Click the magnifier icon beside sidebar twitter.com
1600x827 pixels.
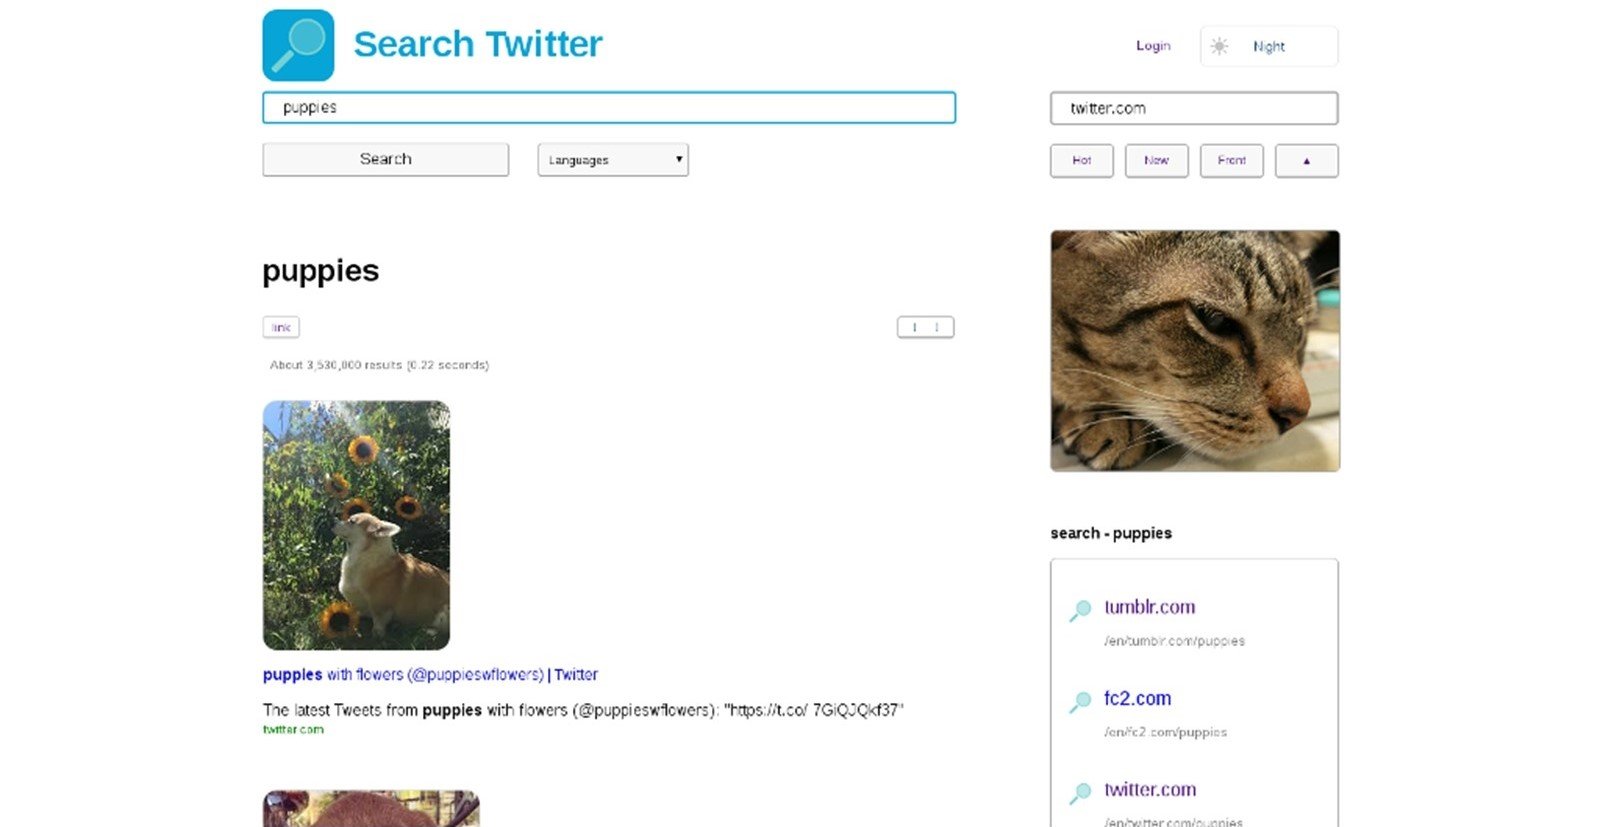[1080, 793]
